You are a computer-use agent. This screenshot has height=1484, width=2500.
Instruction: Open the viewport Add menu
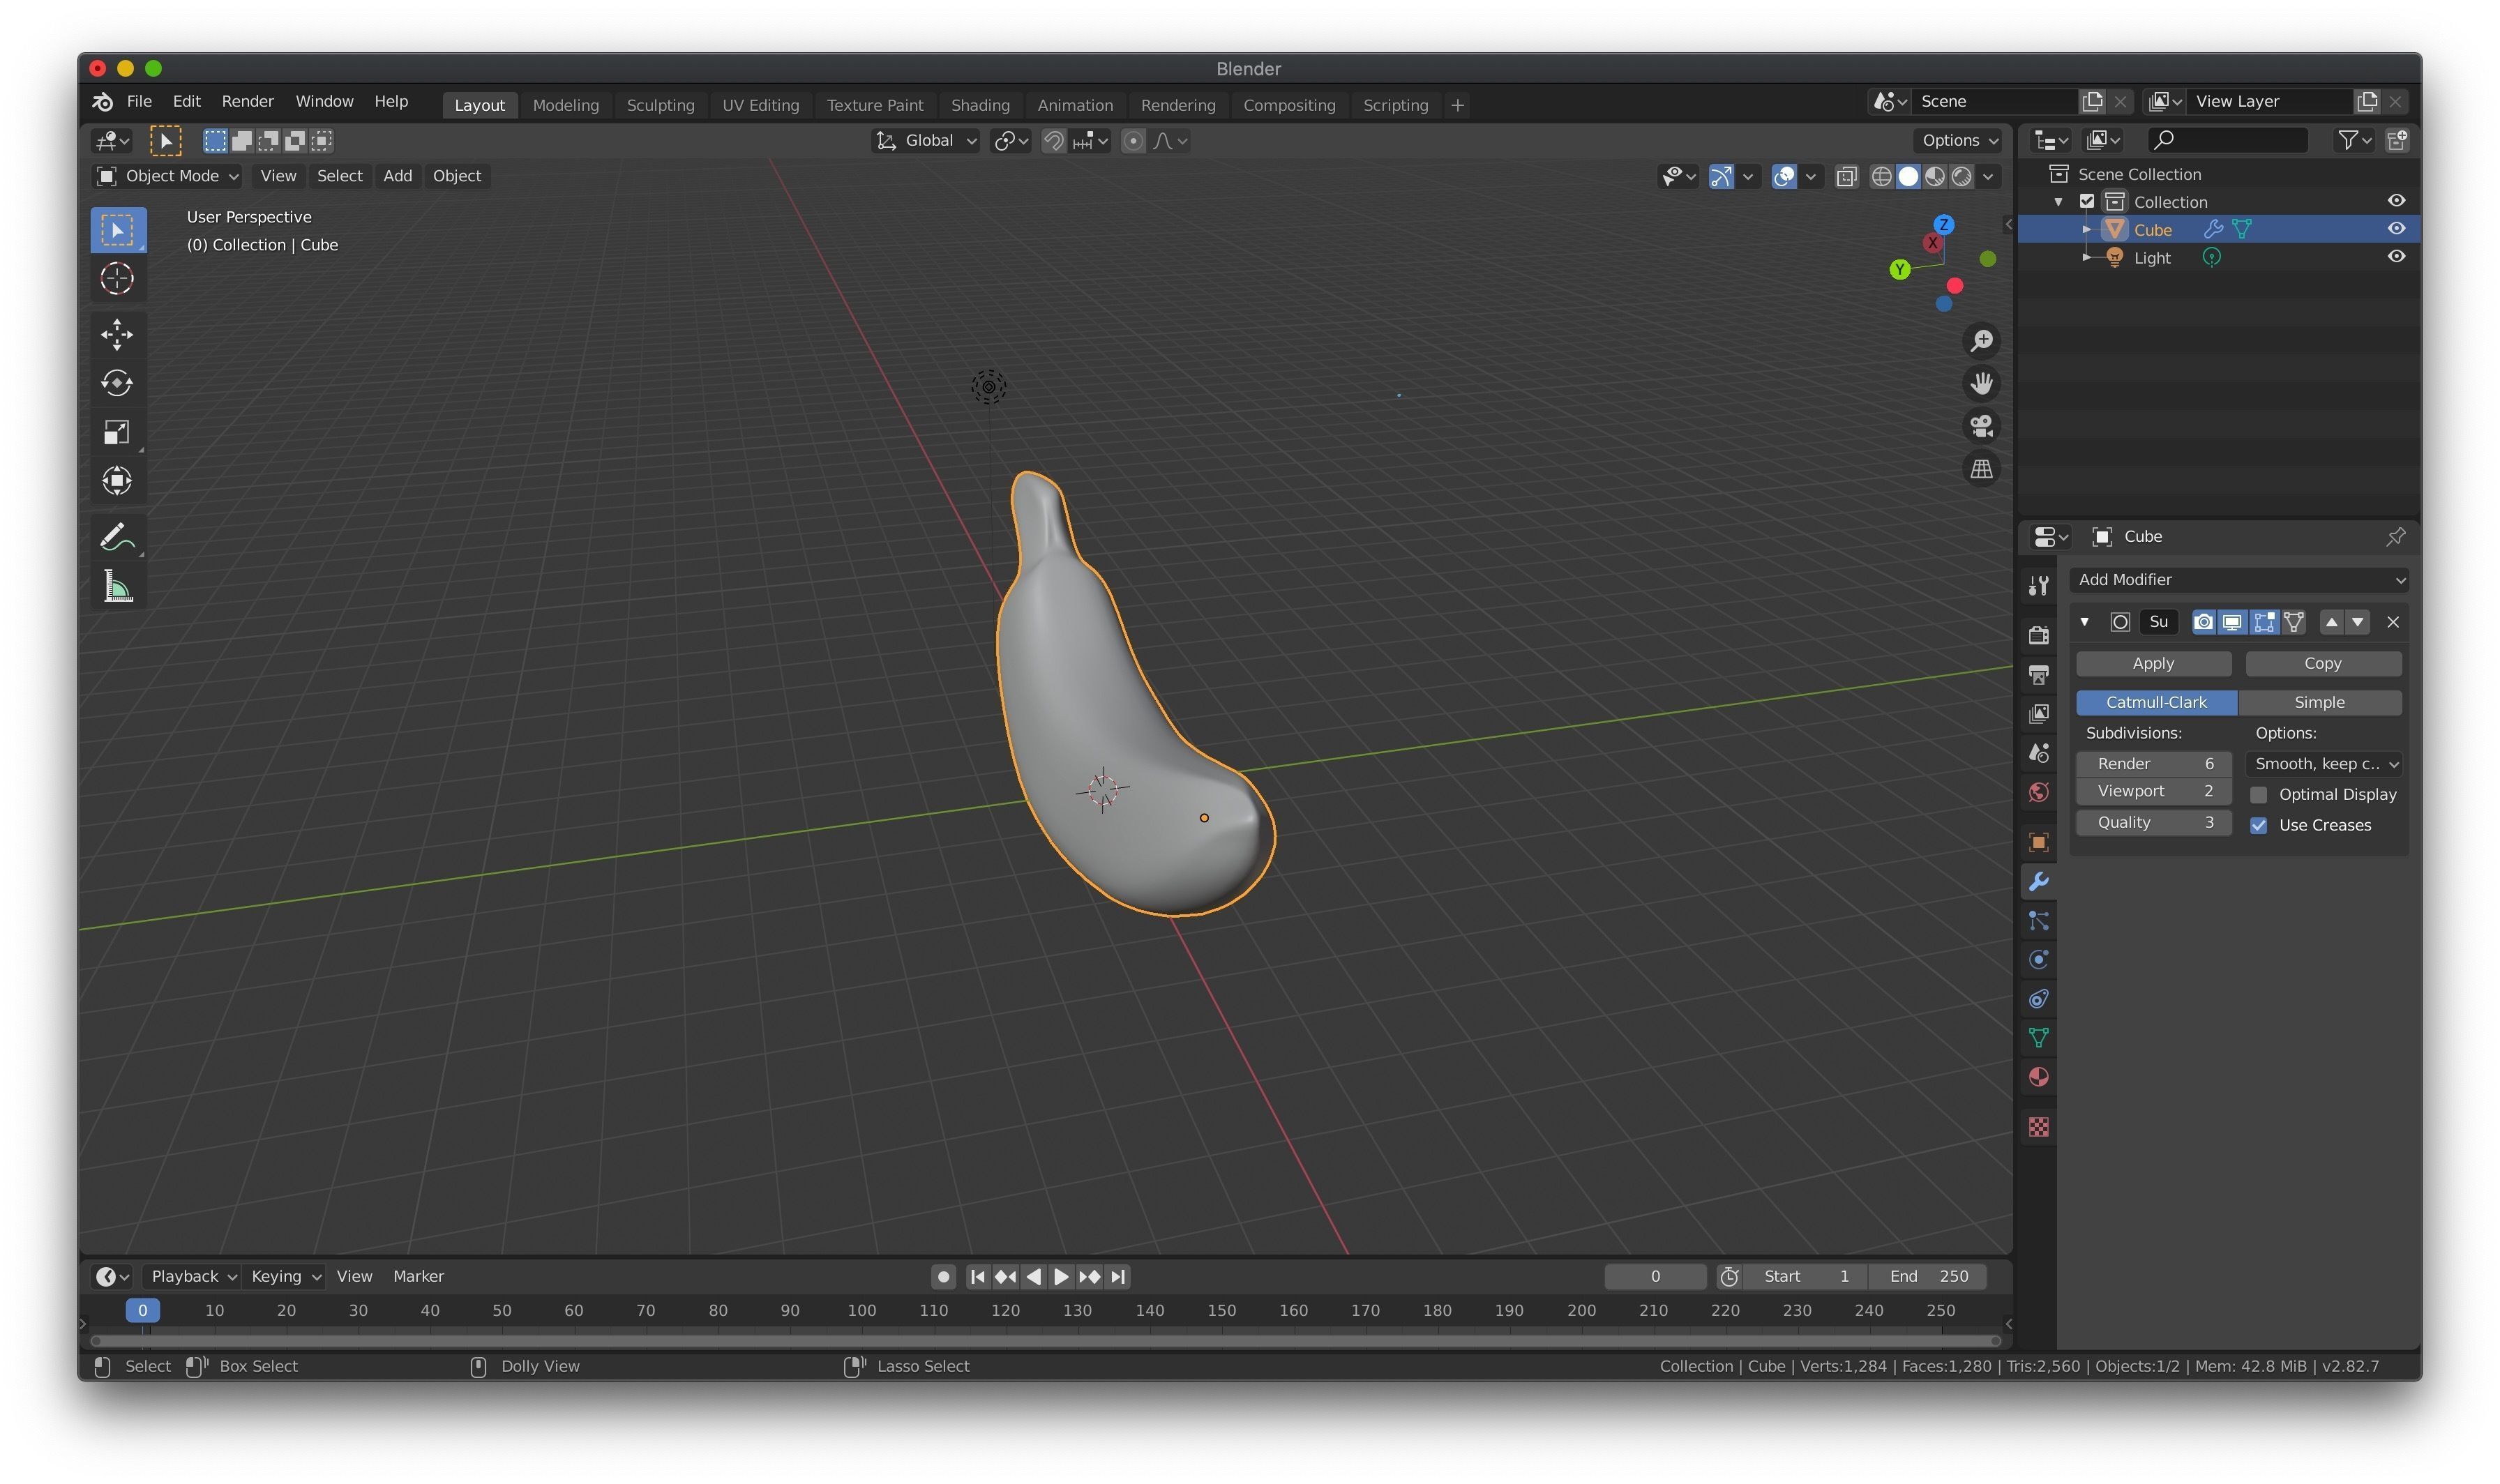(397, 176)
